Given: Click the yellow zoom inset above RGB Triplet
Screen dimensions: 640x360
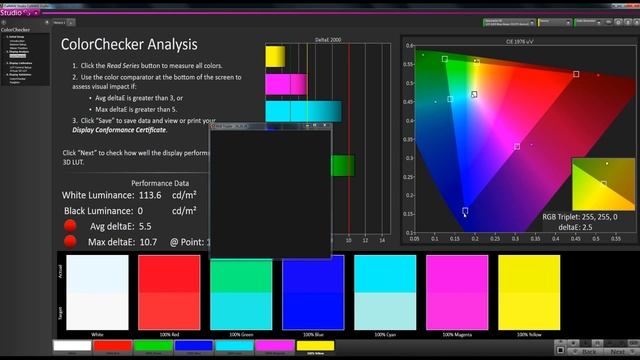Looking at the screenshot, I should (603, 184).
